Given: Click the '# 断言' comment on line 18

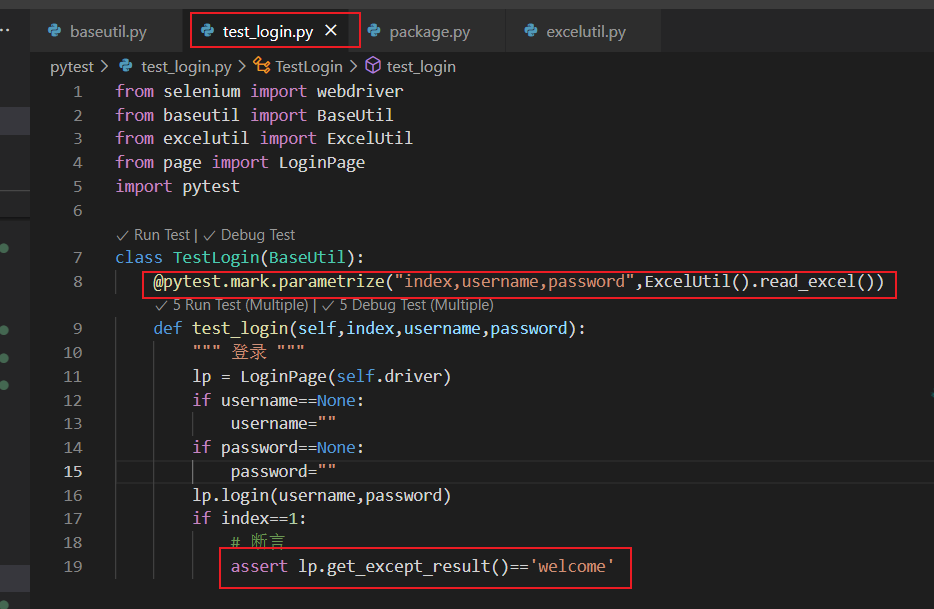Looking at the screenshot, I should coord(258,542).
